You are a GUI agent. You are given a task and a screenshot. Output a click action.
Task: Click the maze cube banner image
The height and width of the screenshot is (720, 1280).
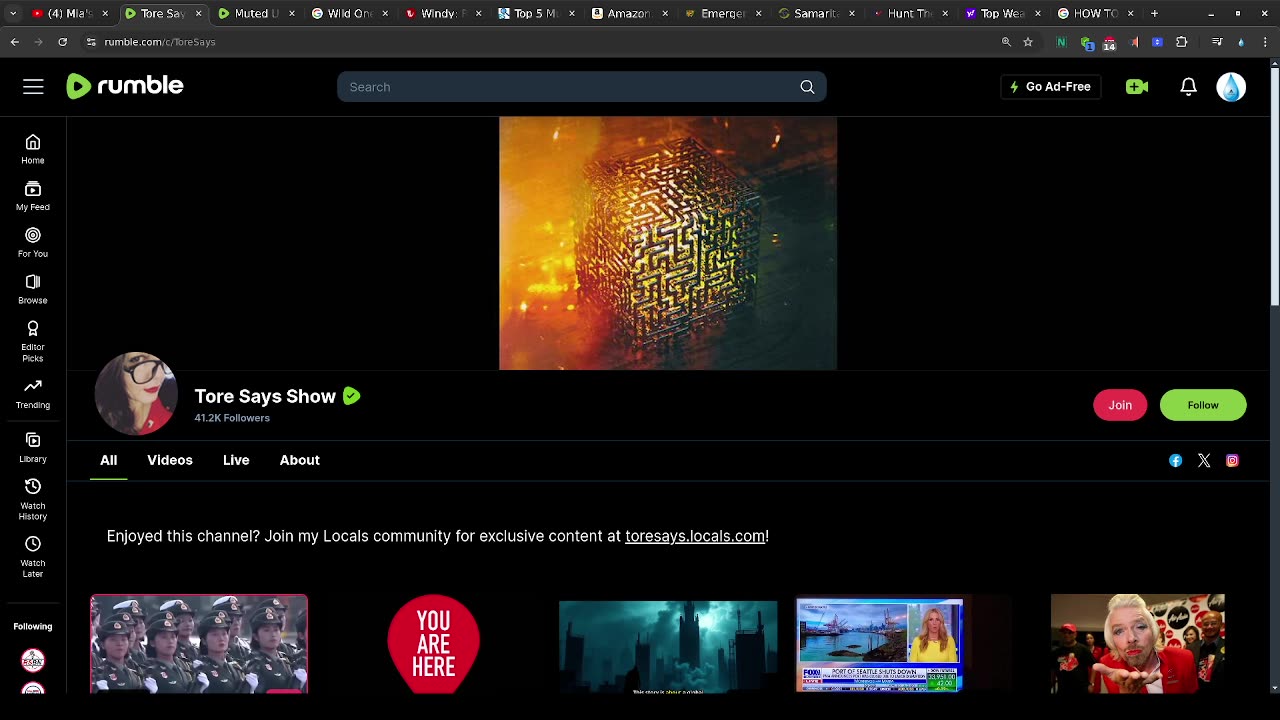click(x=668, y=243)
